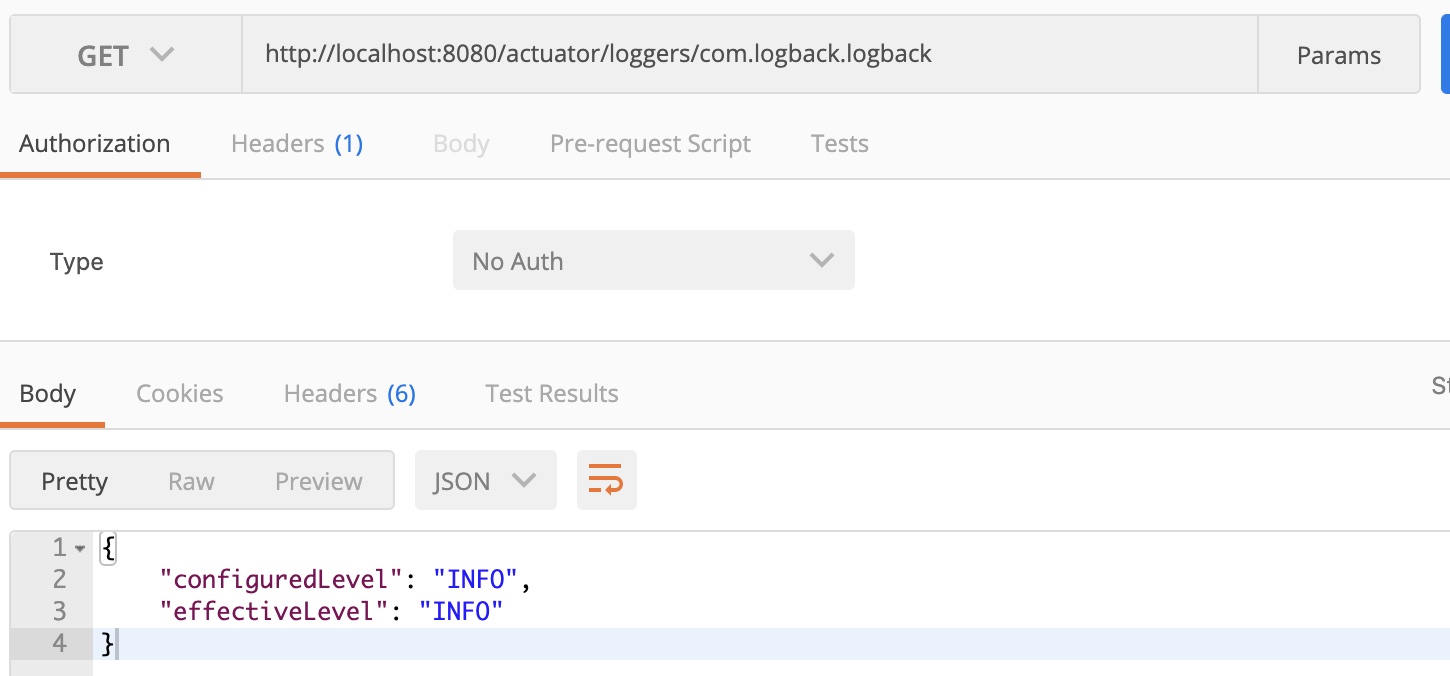This screenshot has width=1450, height=676.
Task: Open the GET method dropdown
Action: [x=126, y=55]
